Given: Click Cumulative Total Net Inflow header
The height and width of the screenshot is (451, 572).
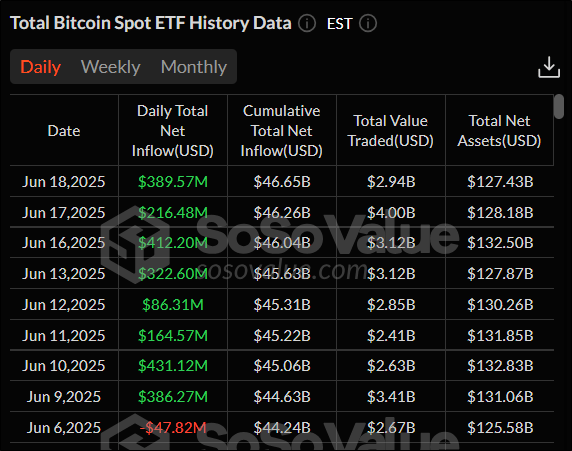Looking at the screenshot, I should click(282, 131).
